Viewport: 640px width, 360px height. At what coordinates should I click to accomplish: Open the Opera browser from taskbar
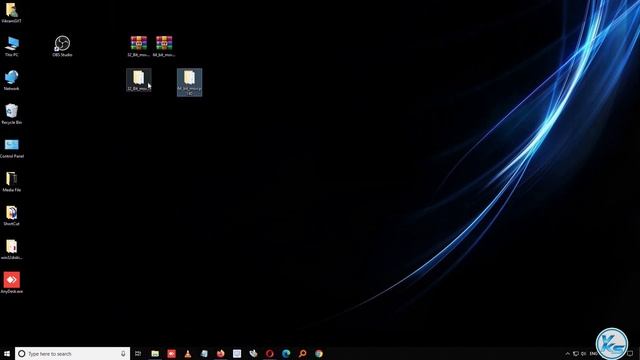[269, 353]
